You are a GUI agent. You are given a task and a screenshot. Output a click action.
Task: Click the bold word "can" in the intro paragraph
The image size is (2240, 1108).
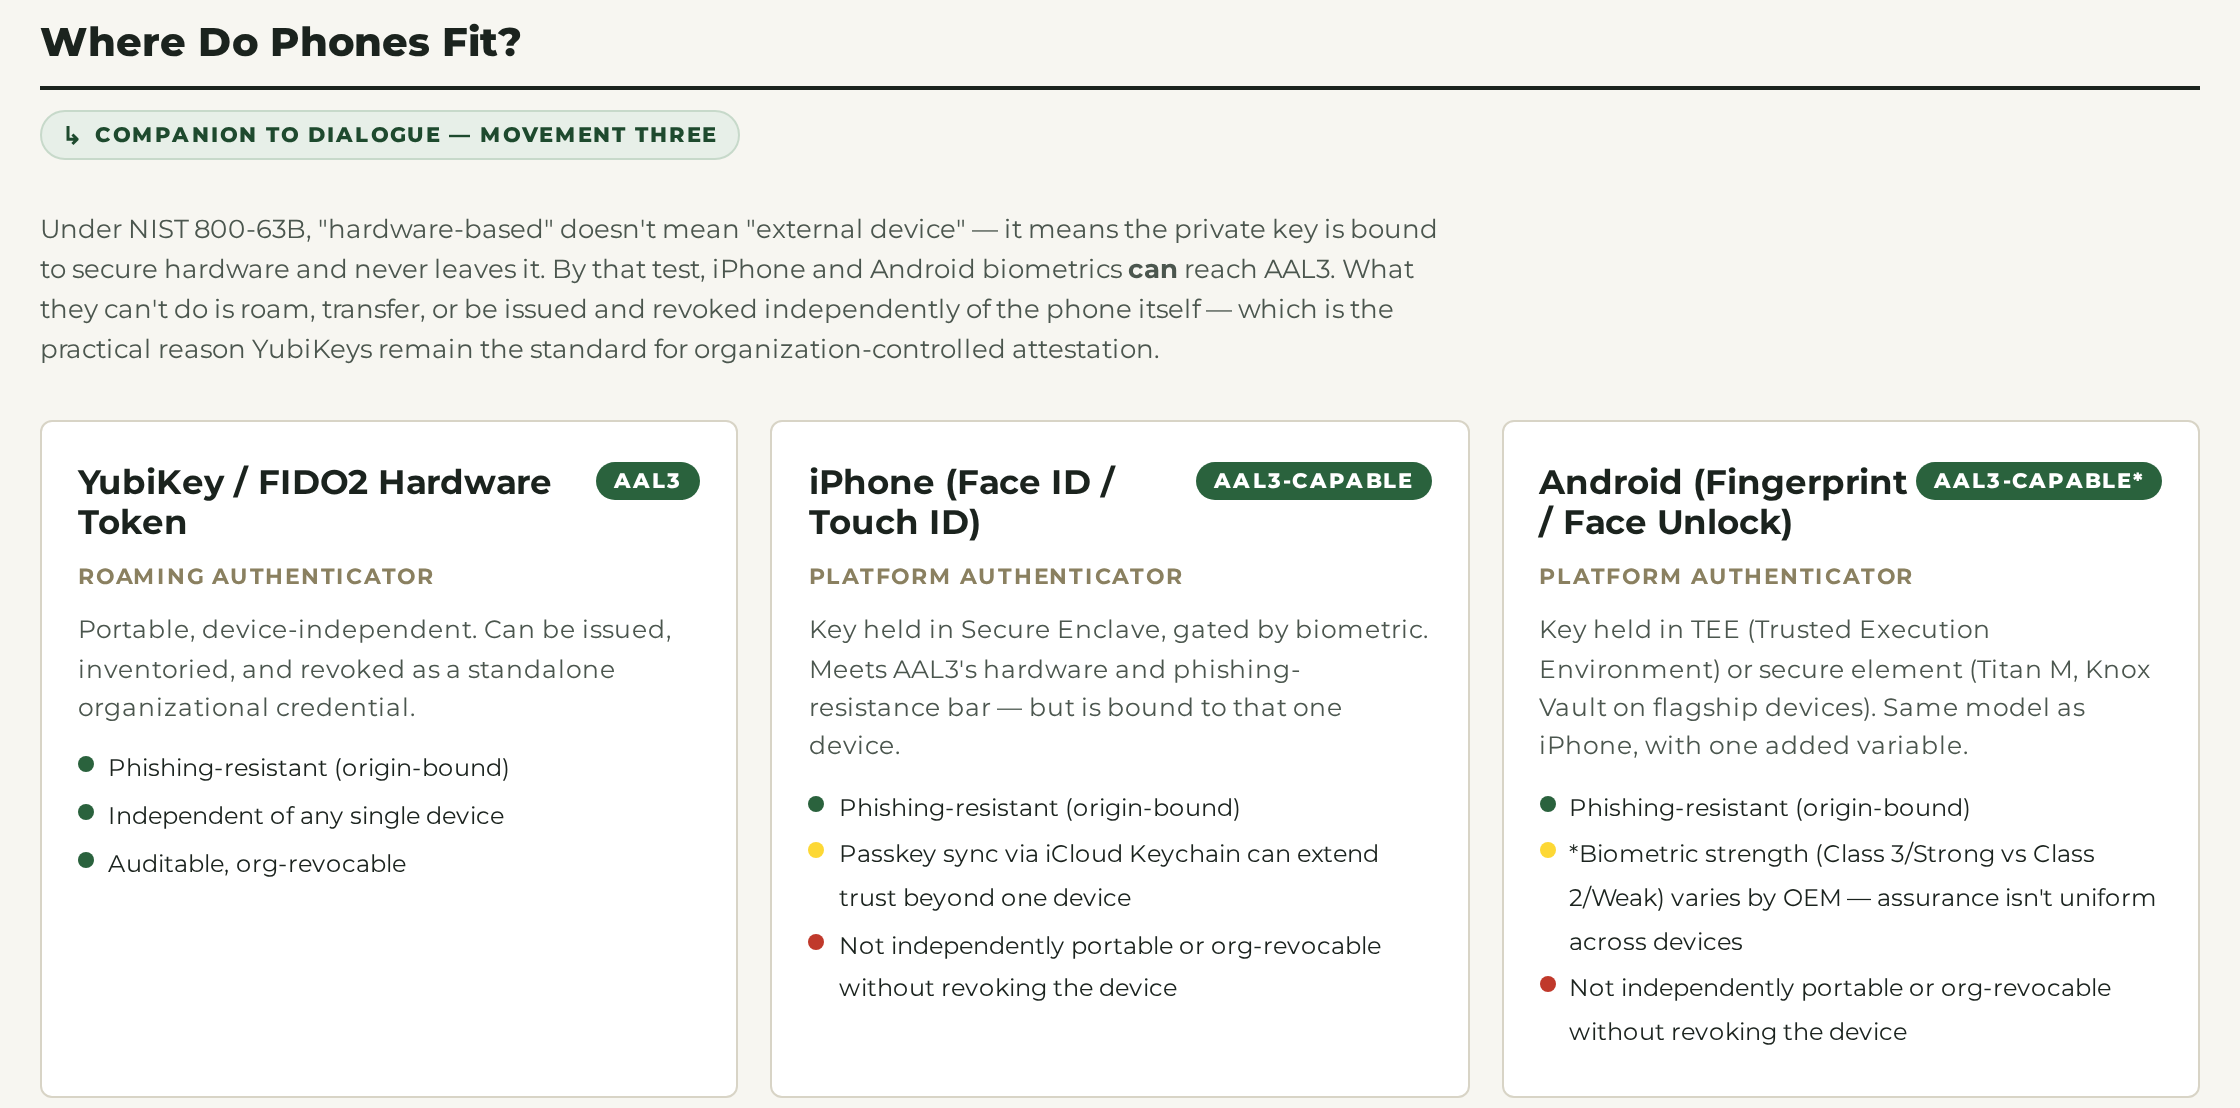pyautogui.click(x=1152, y=269)
